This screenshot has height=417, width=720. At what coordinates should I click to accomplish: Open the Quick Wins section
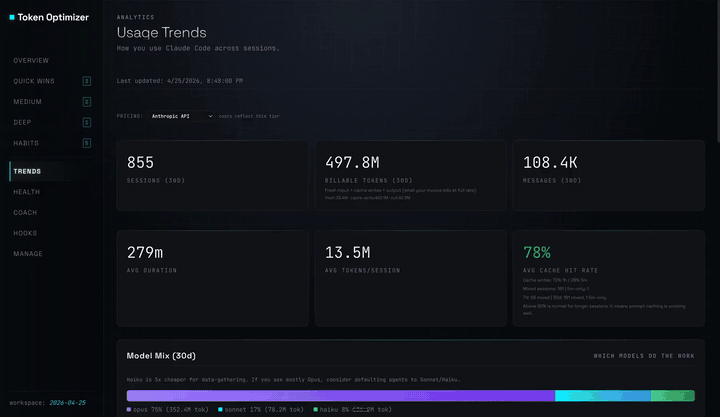[34, 81]
